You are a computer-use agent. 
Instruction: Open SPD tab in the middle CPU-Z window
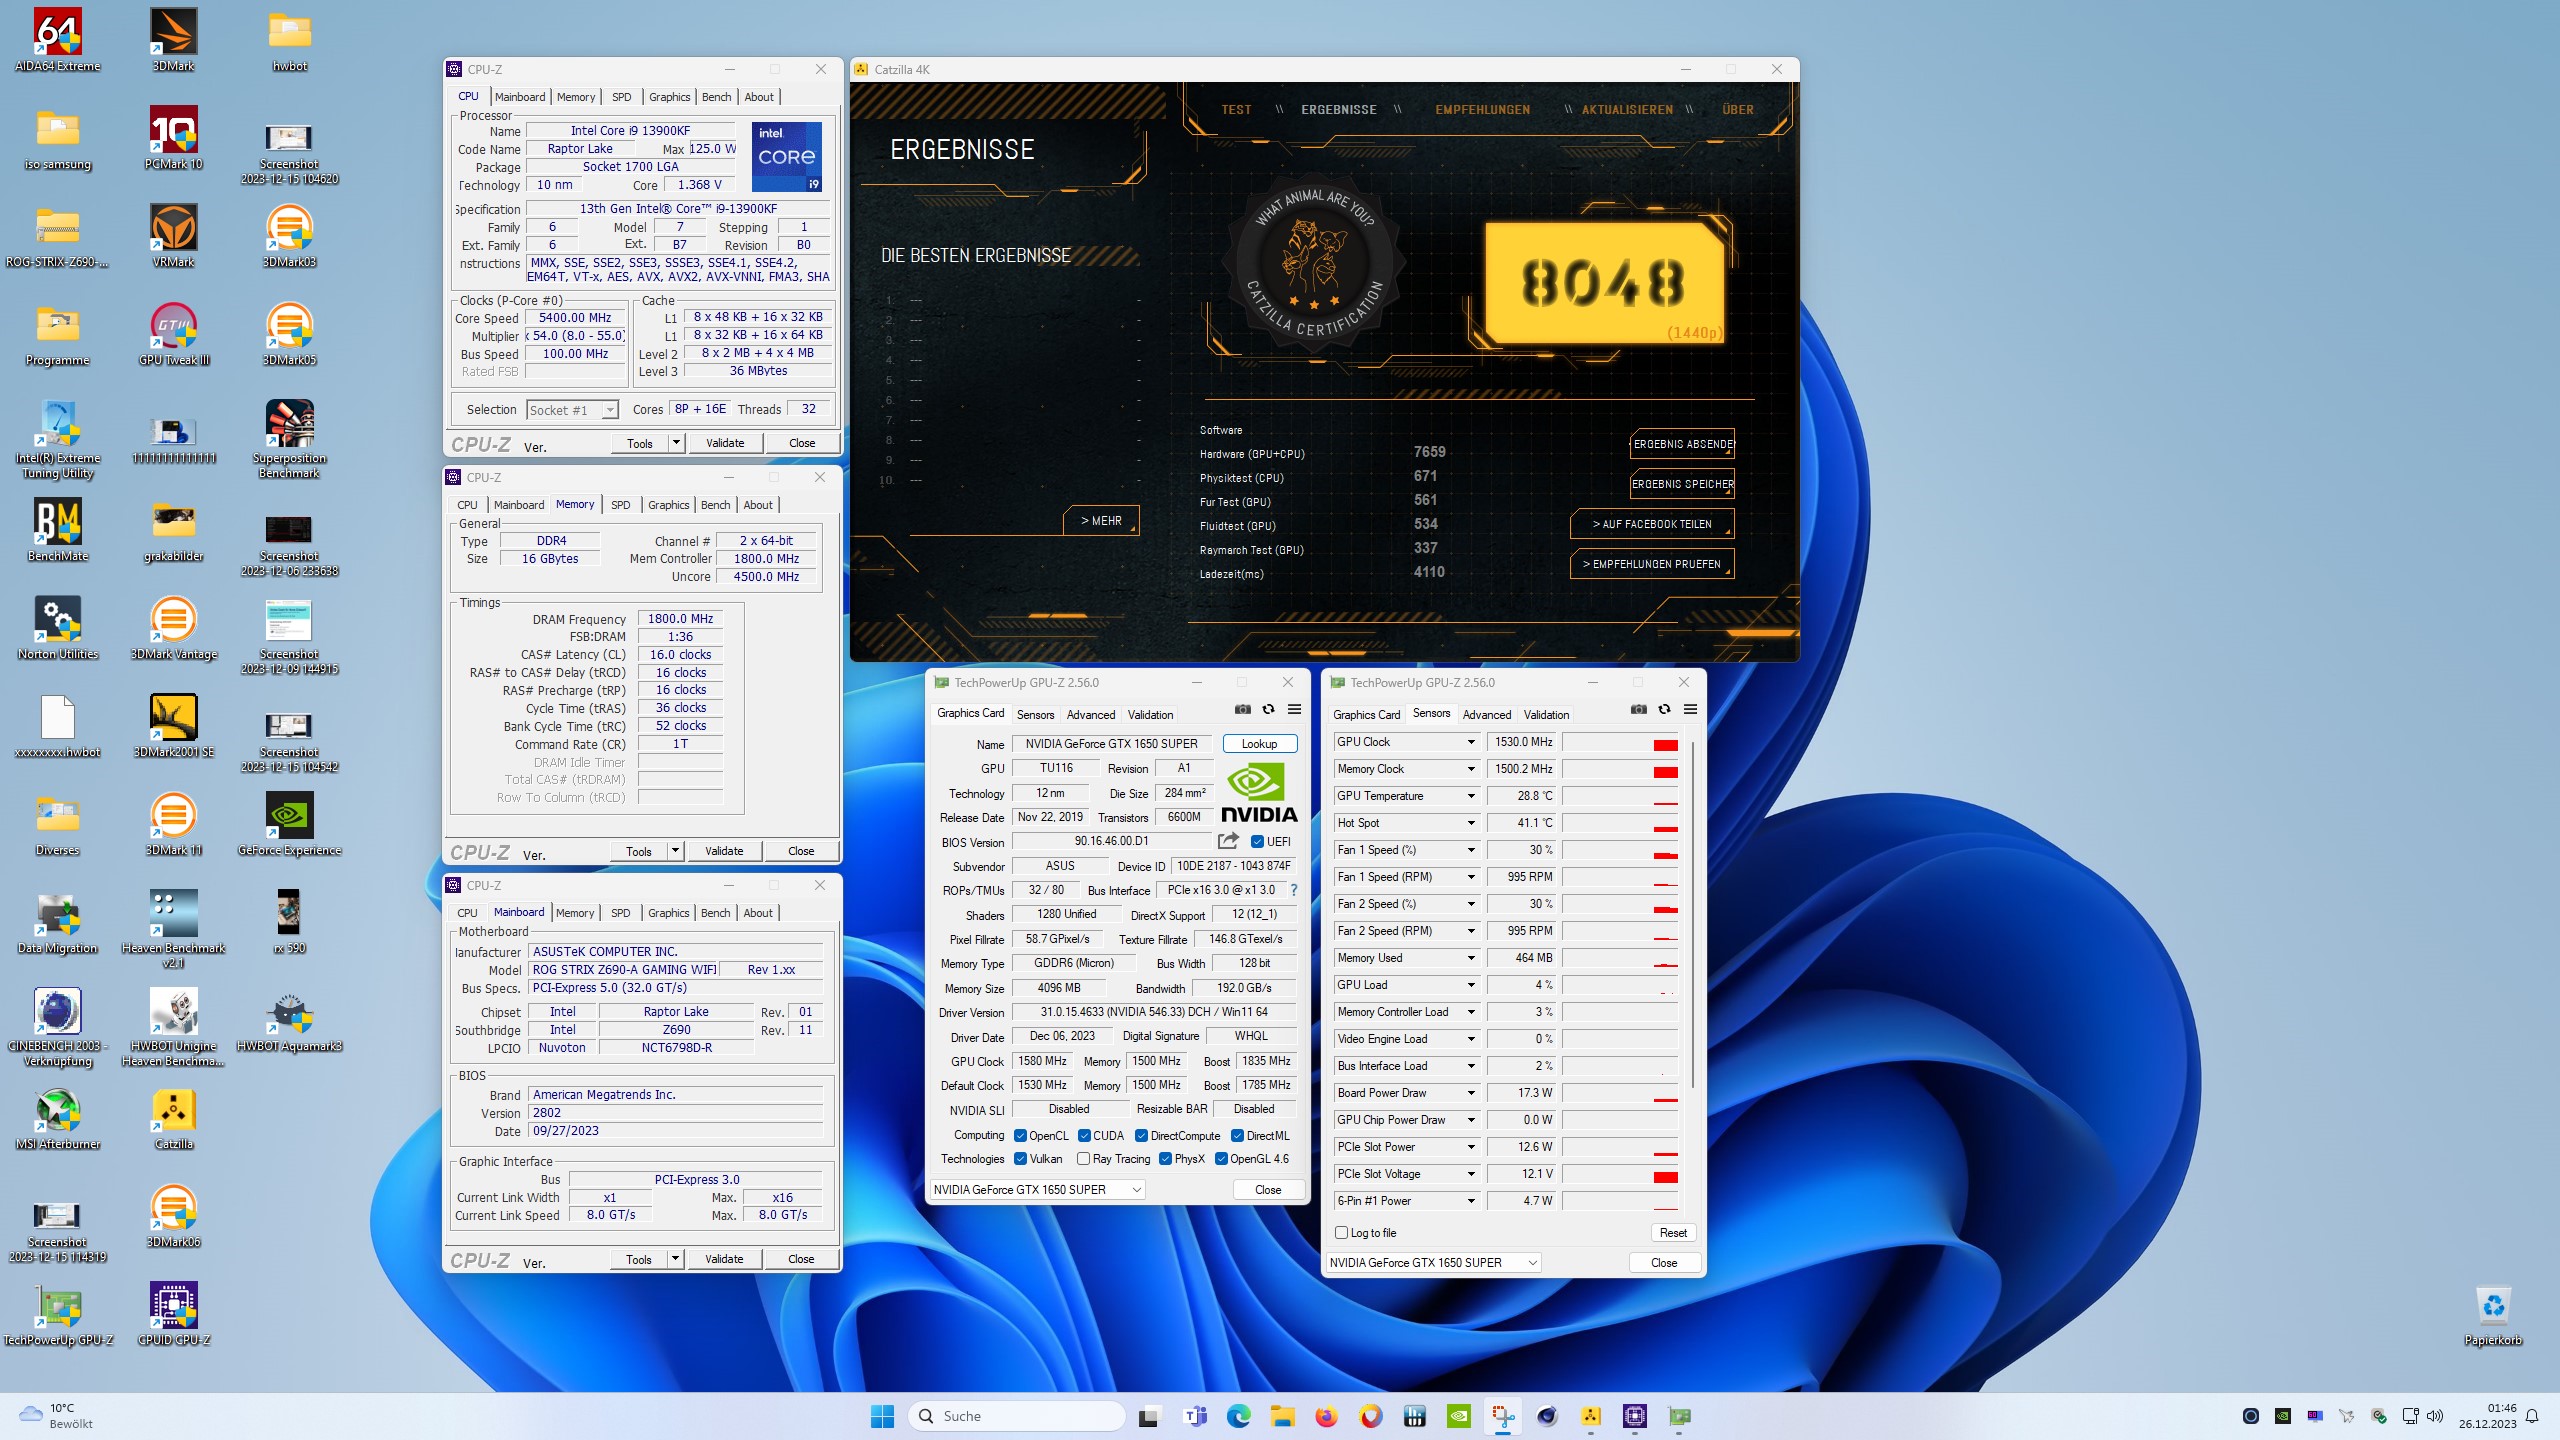pyautogui.click(x=620, y=505)
